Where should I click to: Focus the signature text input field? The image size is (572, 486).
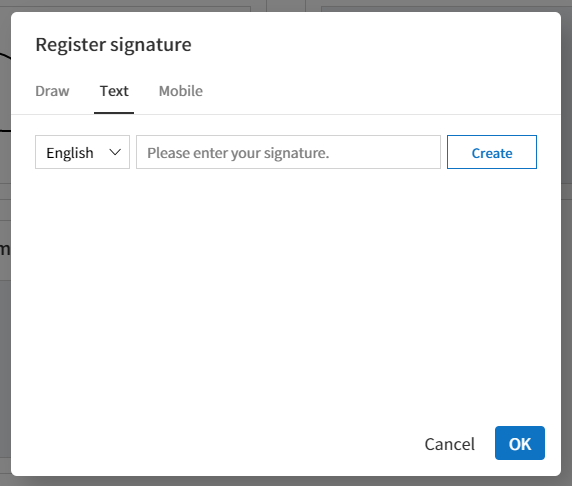coord(289,152)
